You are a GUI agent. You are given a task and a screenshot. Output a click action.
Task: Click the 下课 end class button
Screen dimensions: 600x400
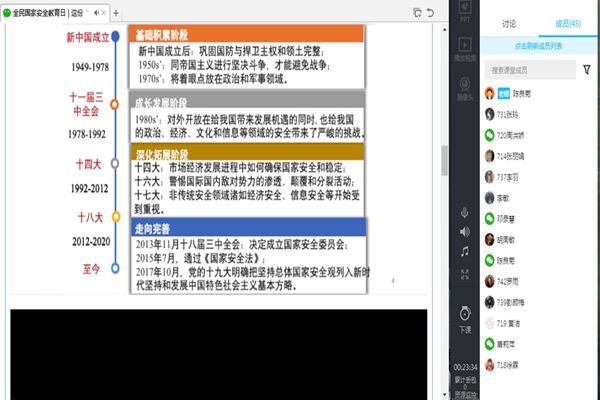coord(465,320)
